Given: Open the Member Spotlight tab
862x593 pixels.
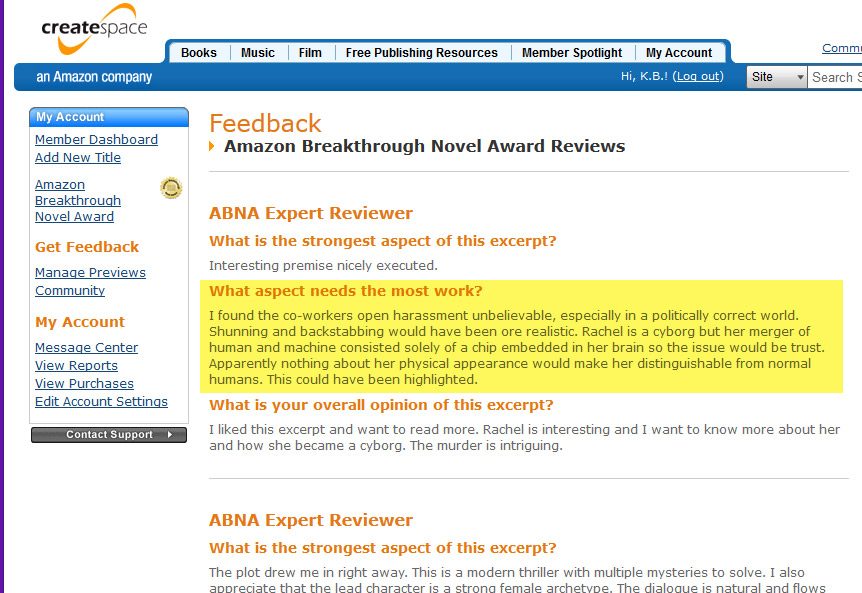Looking at the screenshot, I should click(572, 53).
